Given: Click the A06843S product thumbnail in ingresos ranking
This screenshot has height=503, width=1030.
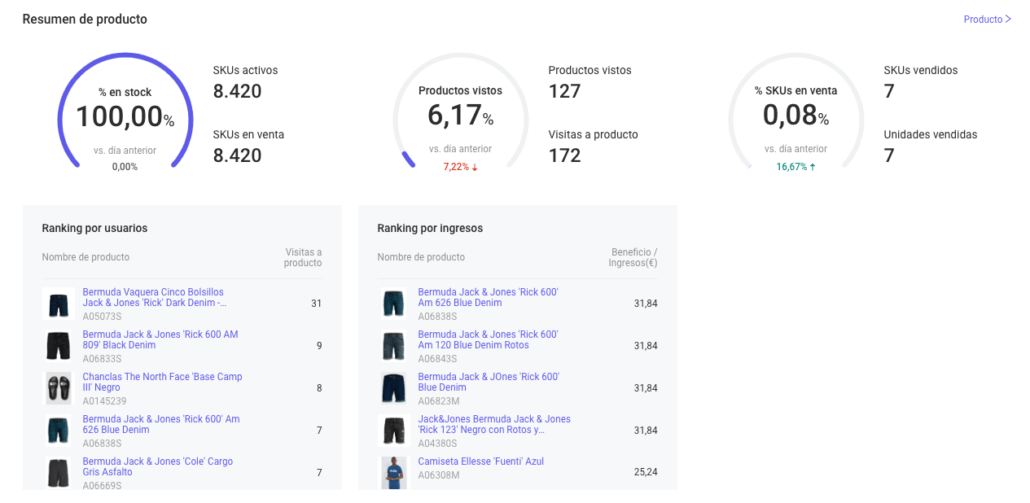Looking at the screenshot, I should point(394,345).
